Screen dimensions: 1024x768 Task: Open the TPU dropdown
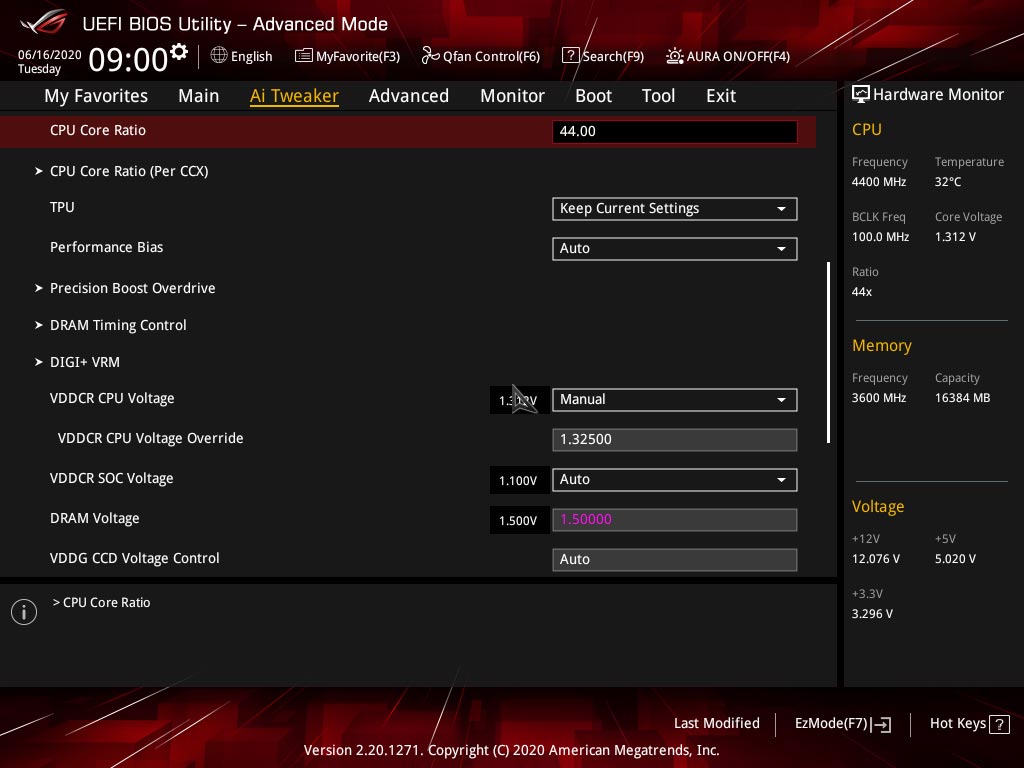675,208
